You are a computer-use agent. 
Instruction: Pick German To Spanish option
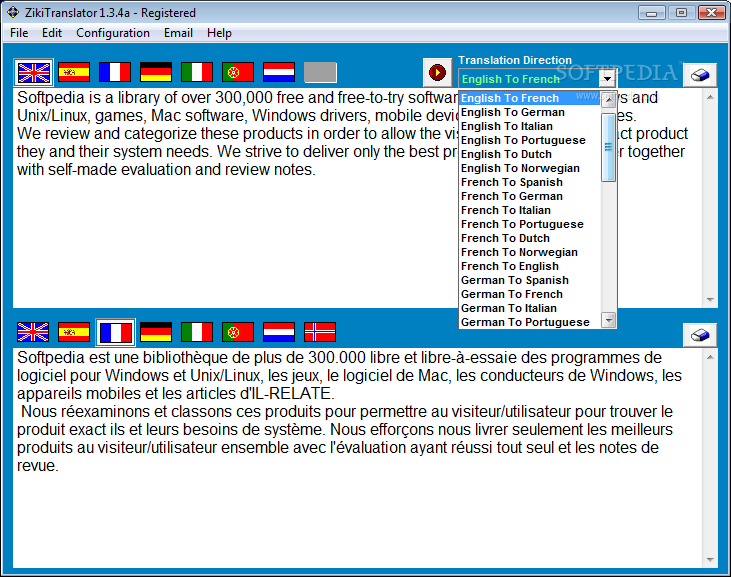pos(530,280)
